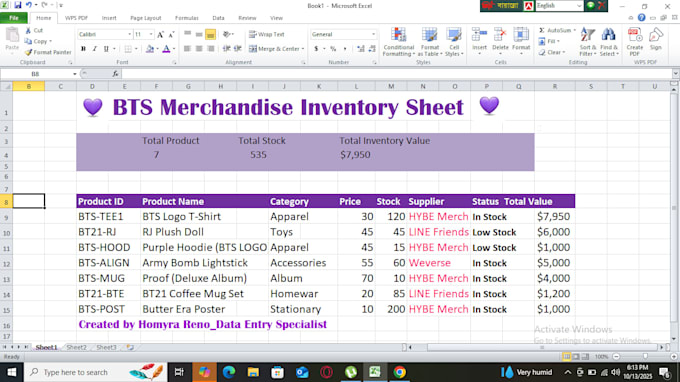Switch to the Insert ribbon tab
Image resolution: width=680 pixels, height=382 pixels.
click(109, 18)
